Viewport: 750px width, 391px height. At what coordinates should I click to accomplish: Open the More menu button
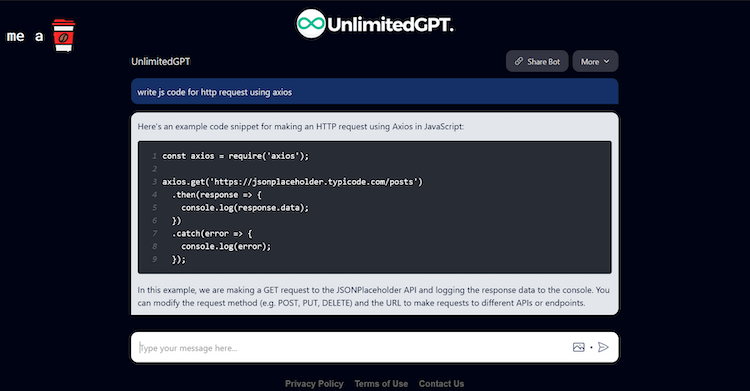click(595, 61)
